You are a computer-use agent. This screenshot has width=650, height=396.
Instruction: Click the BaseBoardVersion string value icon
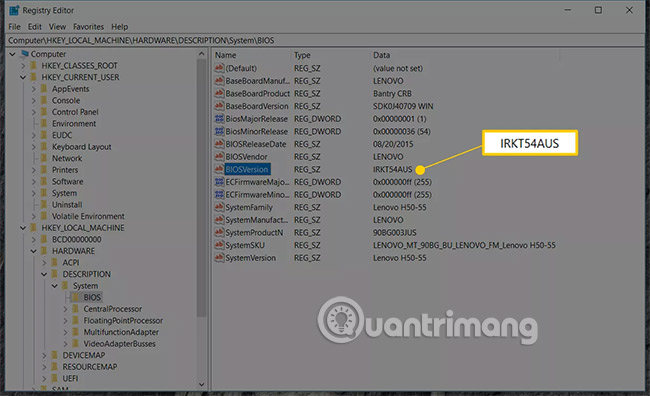(x=219, y=106)
